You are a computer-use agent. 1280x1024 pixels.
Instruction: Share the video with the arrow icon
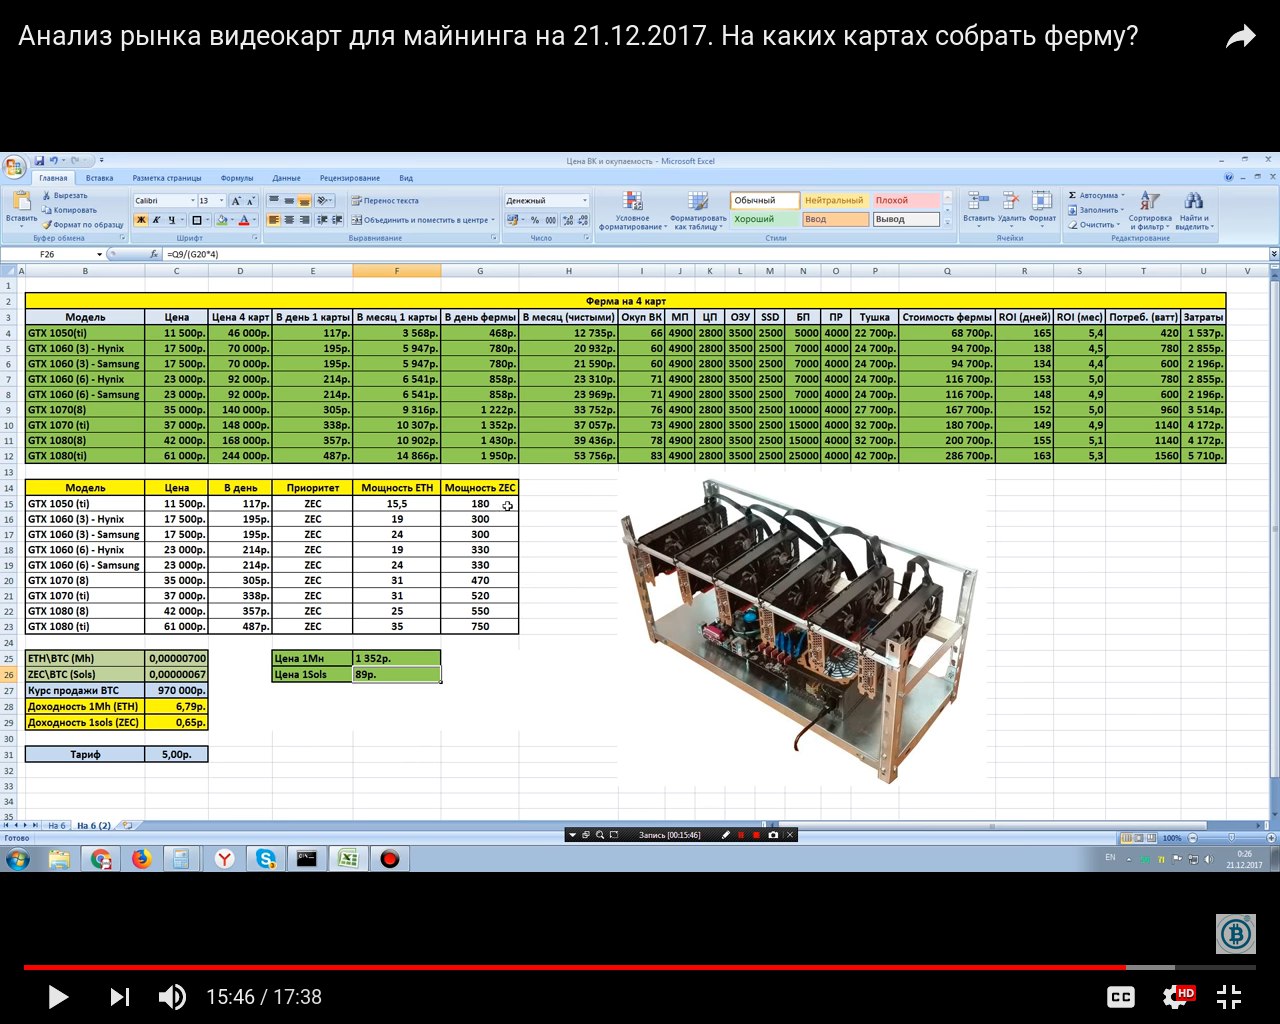coord(1240,38)
